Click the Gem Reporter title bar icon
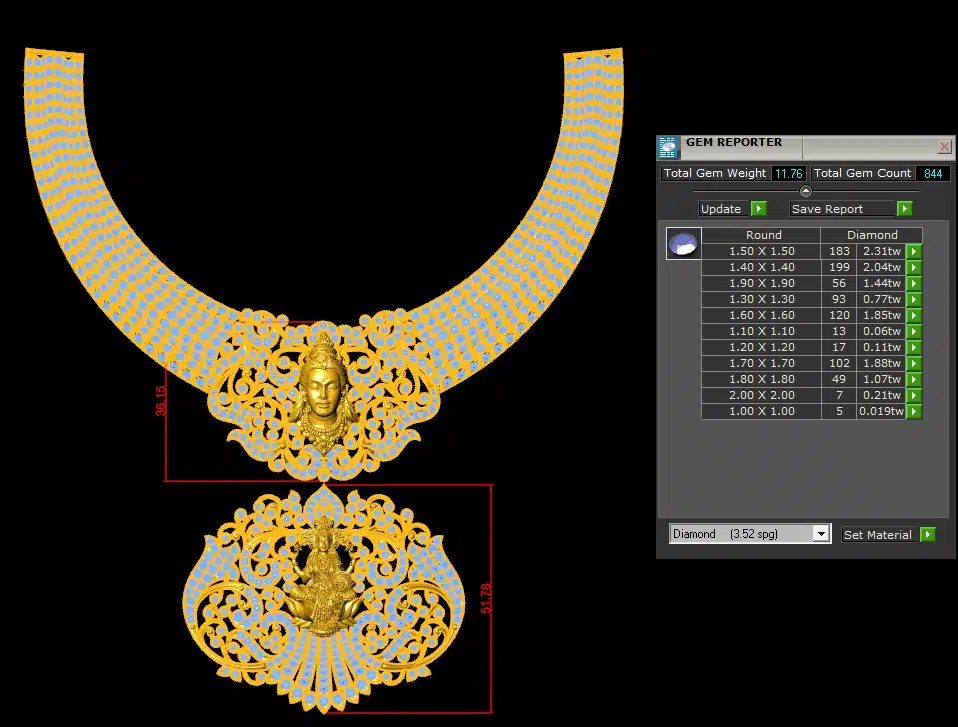This screenshot has width=958, height=727. click(x=668, y=147)
